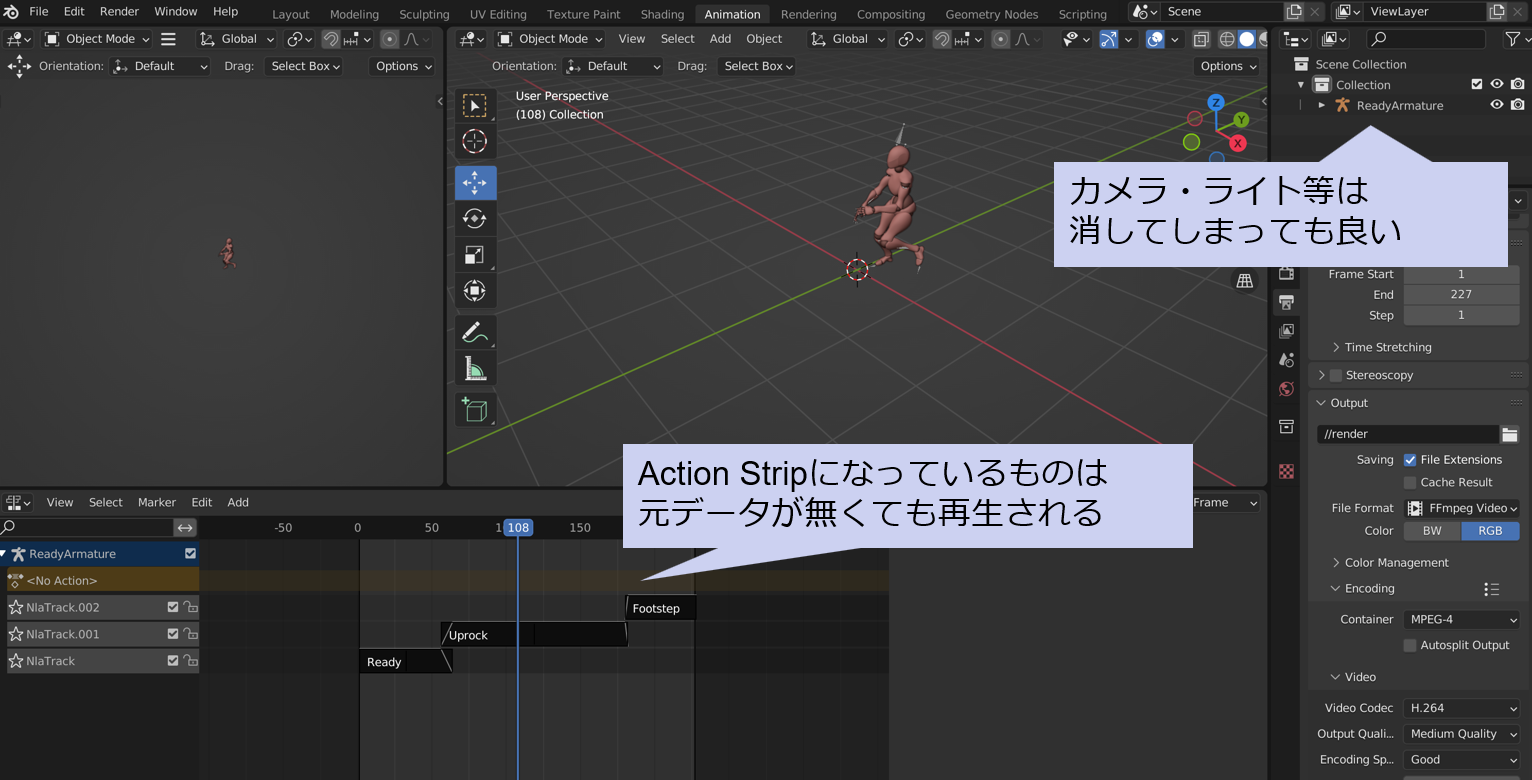Select the Footstep NLA strip
1532x780 pixels.
(660, 608)
